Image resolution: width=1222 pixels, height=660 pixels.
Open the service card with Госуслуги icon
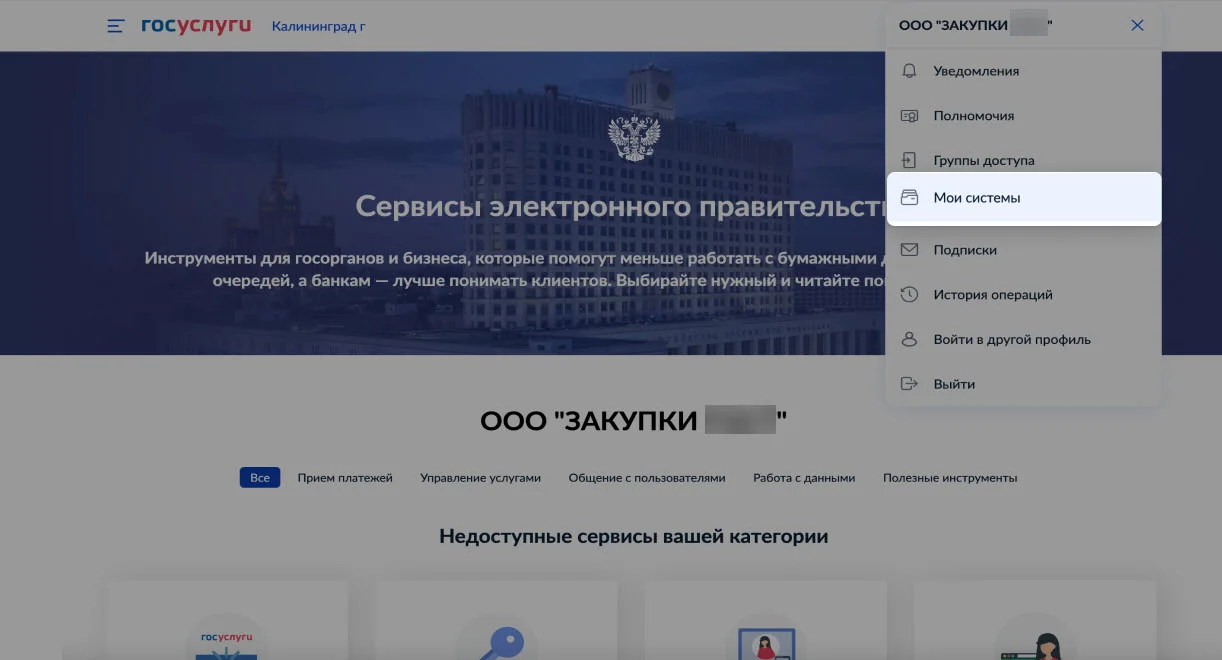coord(227,620)
